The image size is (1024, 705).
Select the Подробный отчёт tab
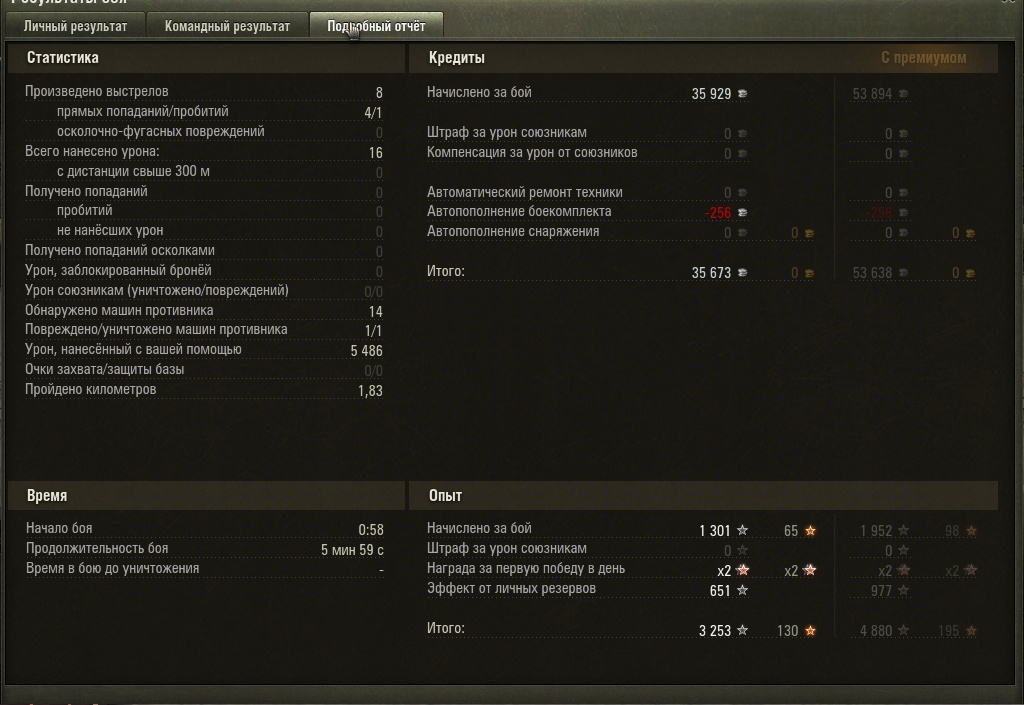point(376,26)
